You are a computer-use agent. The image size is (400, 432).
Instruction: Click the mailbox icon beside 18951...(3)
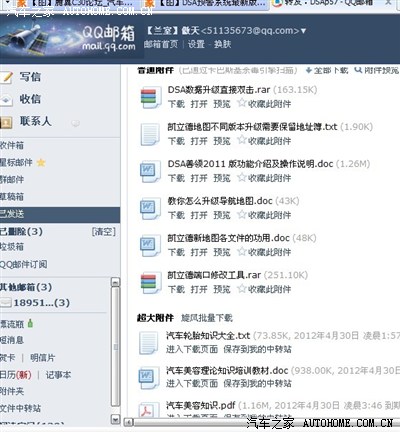point(6,303)
